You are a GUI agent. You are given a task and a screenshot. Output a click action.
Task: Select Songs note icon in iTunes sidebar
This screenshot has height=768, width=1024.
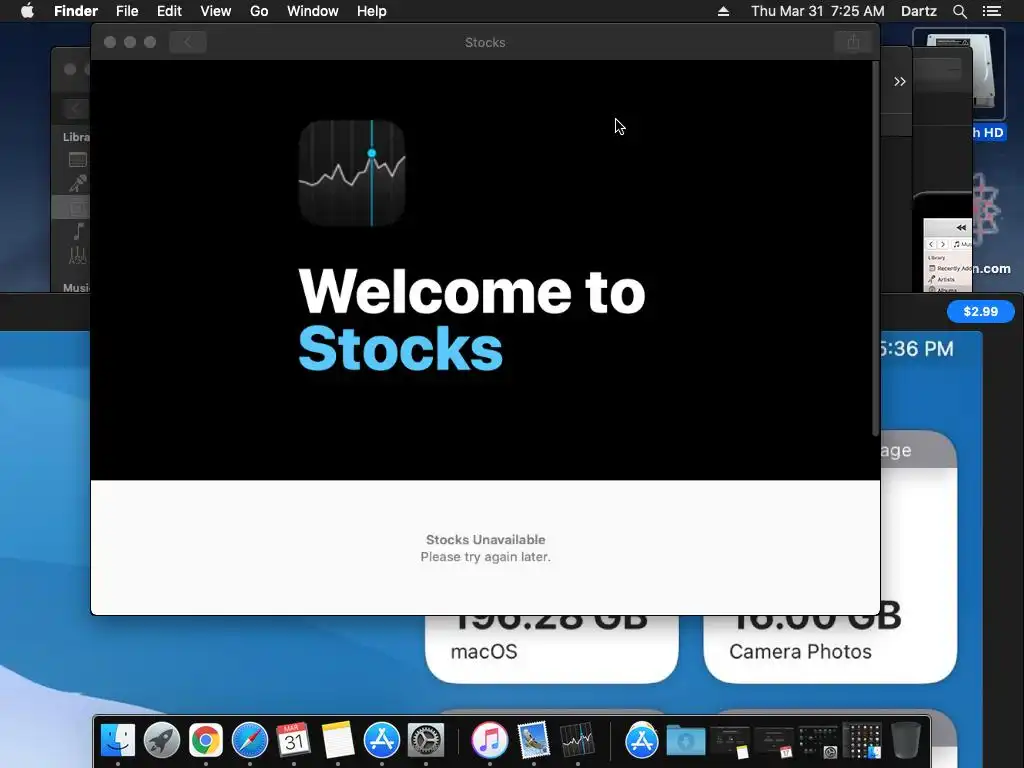click(x=77, y=231)
